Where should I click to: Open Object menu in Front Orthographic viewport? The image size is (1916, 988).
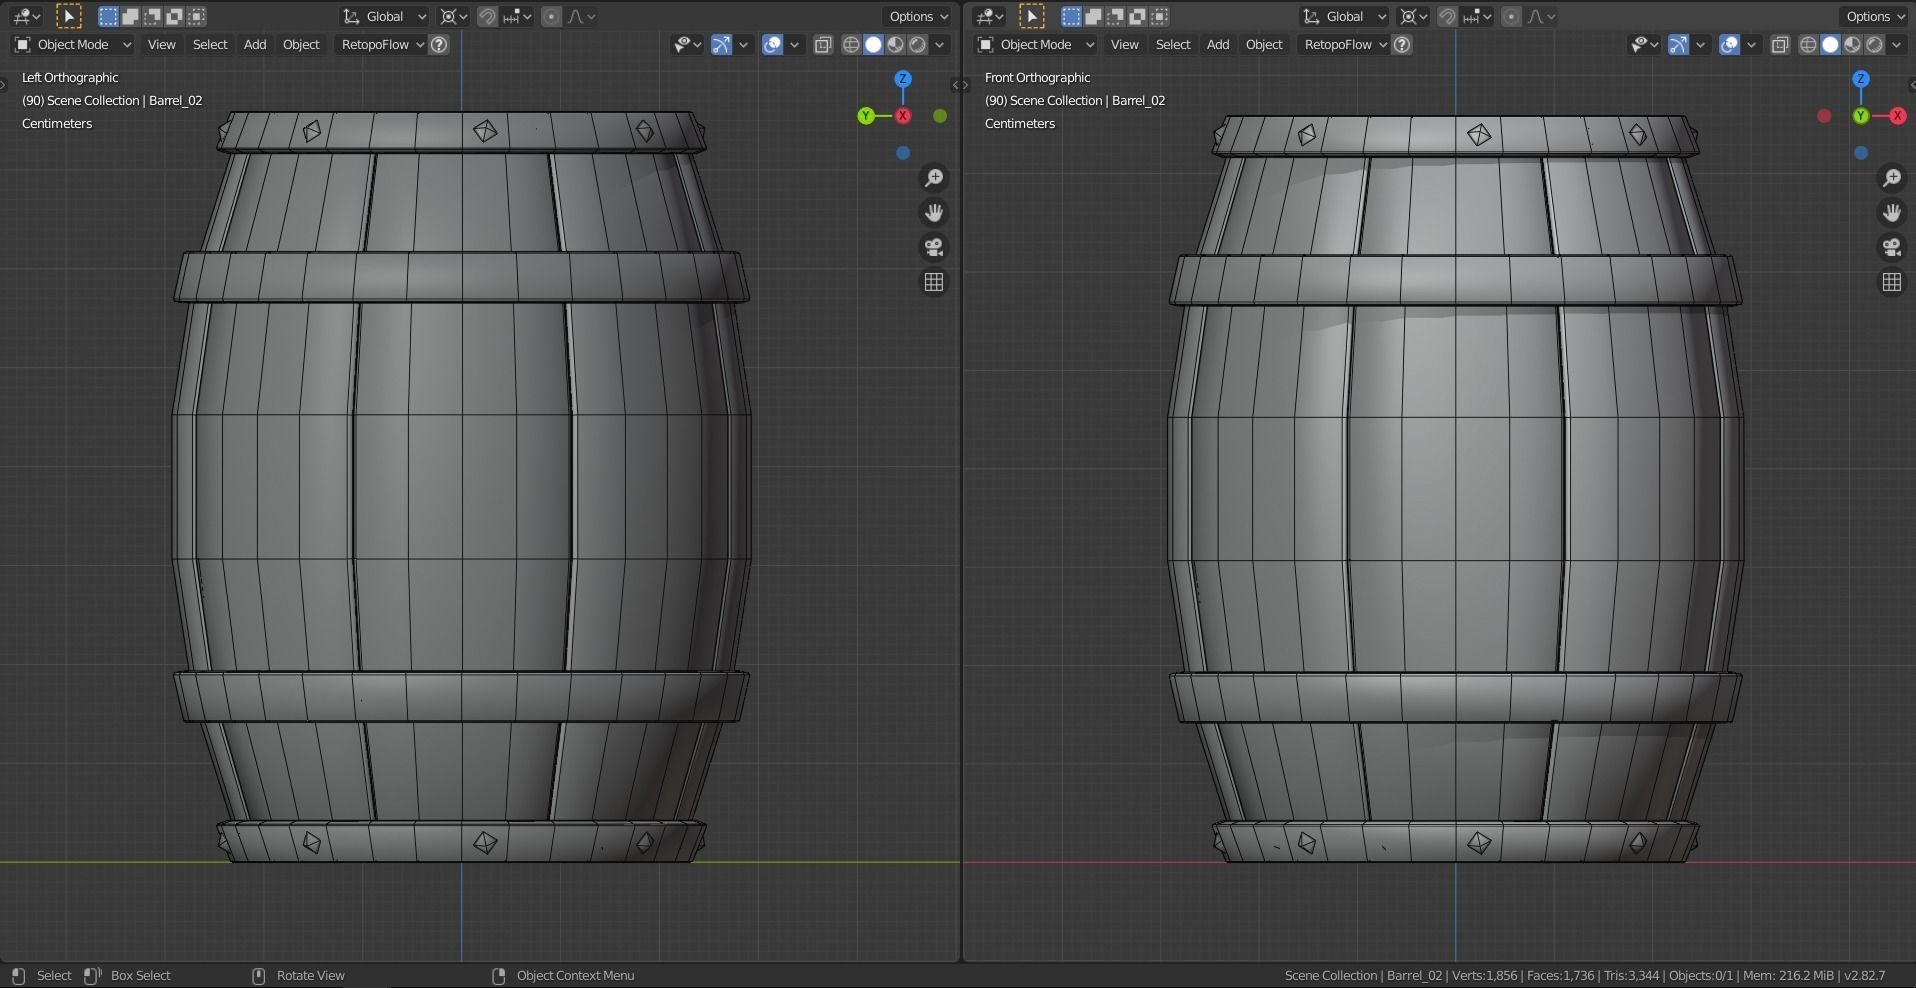[x=1264, y=44]
